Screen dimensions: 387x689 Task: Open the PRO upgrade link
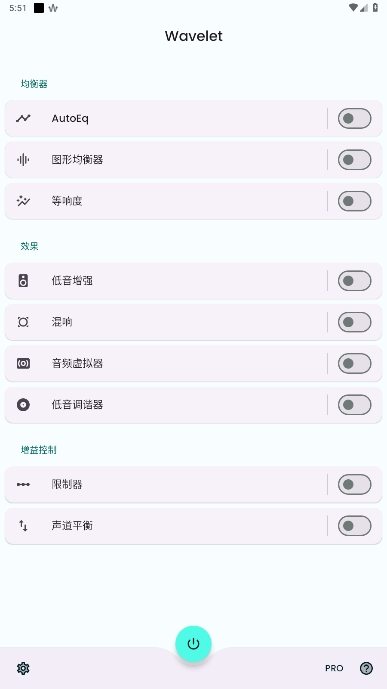tap(334, 668)
